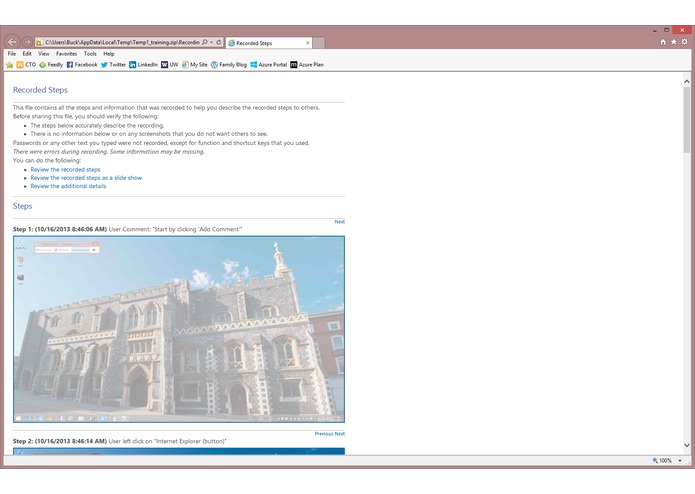Screen dimensions: 695x494
Task: Open the CTO favorites bookmark
Action: 26,65
